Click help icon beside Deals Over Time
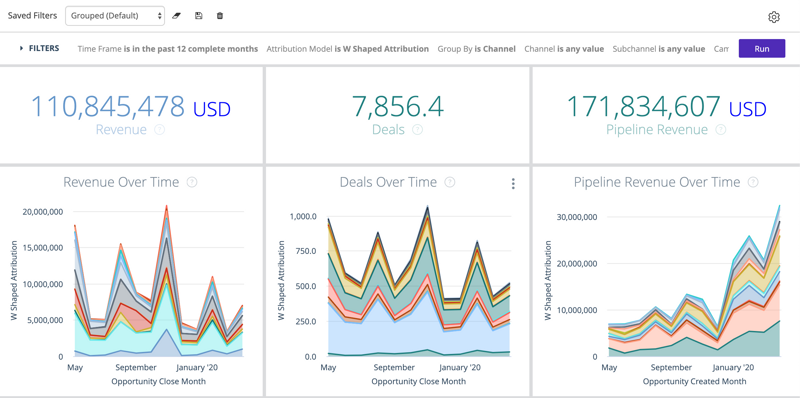This screenshot has width=800, height=398. [449, 182]
